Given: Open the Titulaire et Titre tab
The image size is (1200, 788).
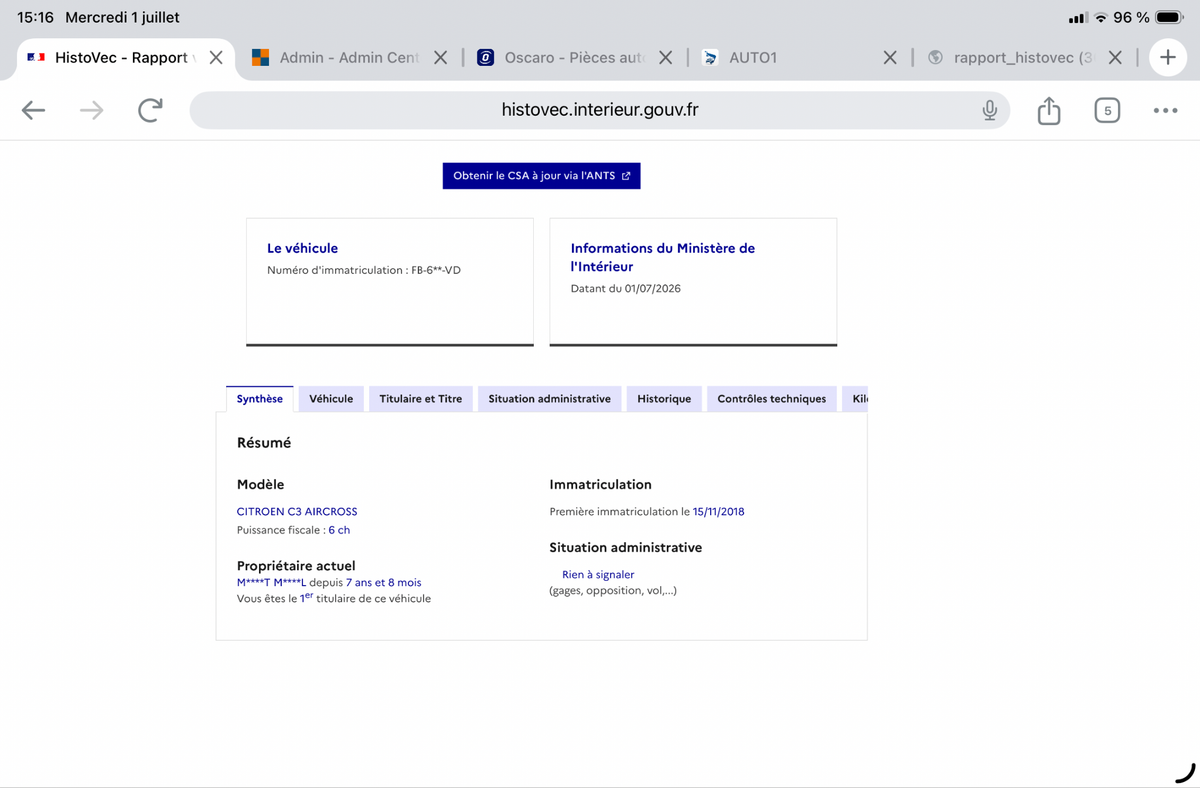Looking at the screenshot, I should pyautogui.click(x=421, y=399).
